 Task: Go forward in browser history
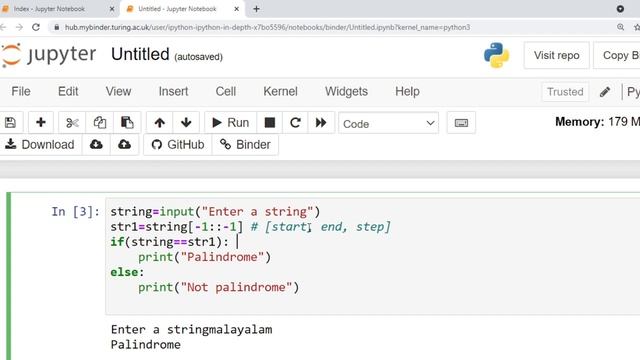pyautogui.click(x=19, y=27)
